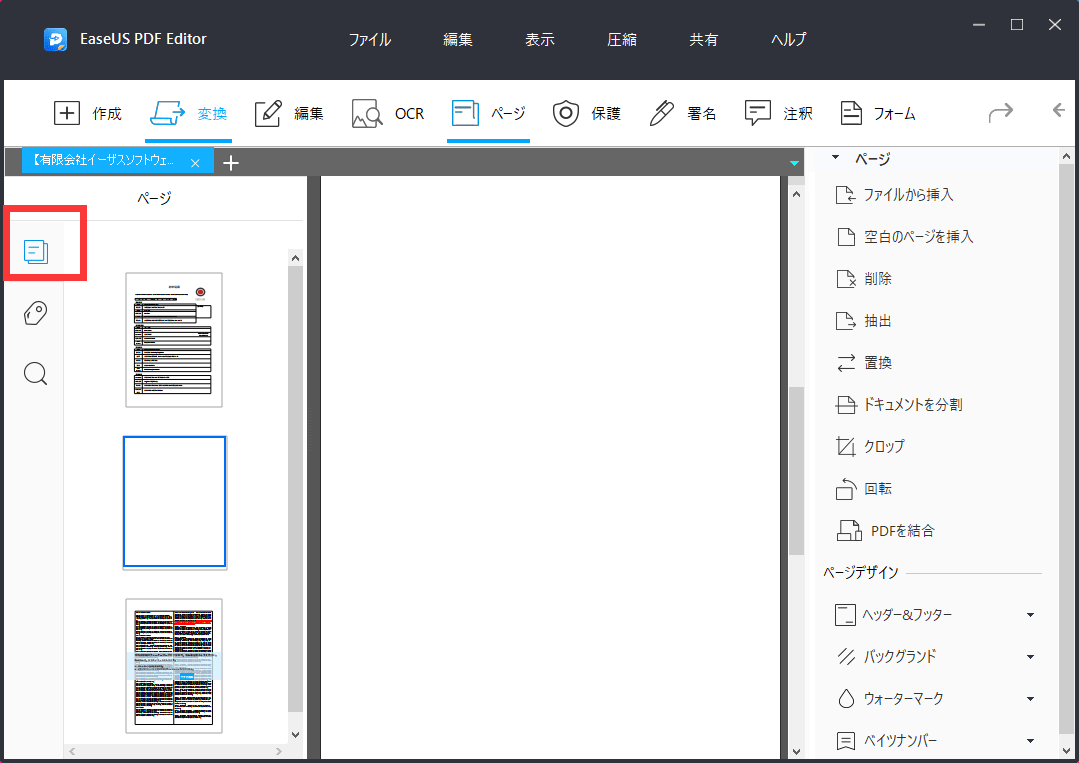
Task: Show the page thumbnails sidebar panel
Action: coord(36,251)
